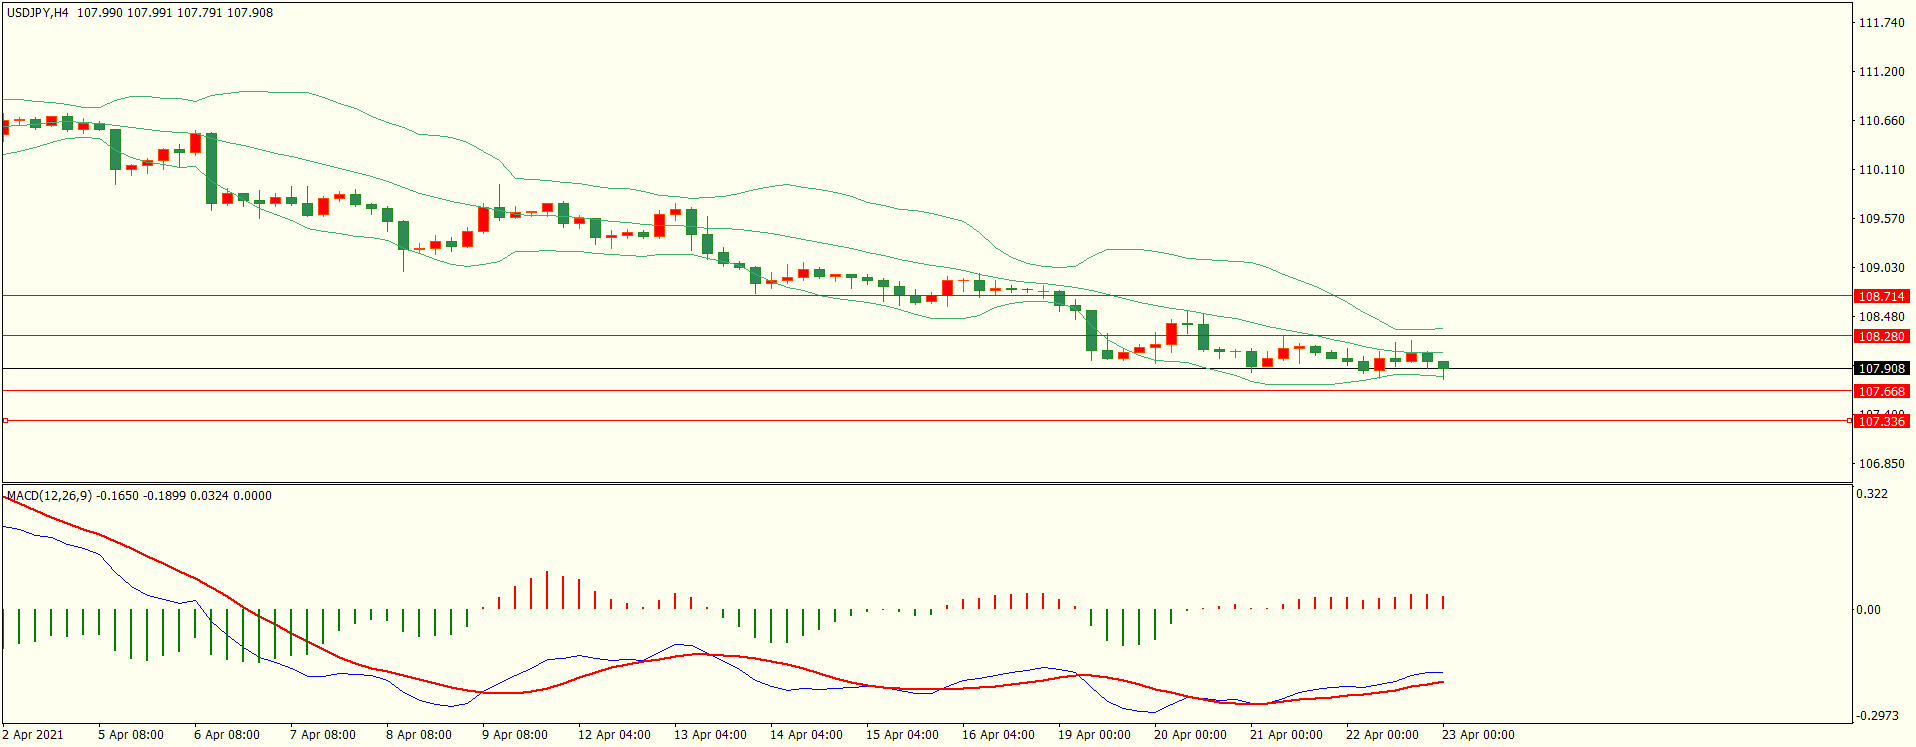This screenshot has width=1916, height=747.
Task: Click the 111.740 price axis value
Action: tap(1881, 23)
